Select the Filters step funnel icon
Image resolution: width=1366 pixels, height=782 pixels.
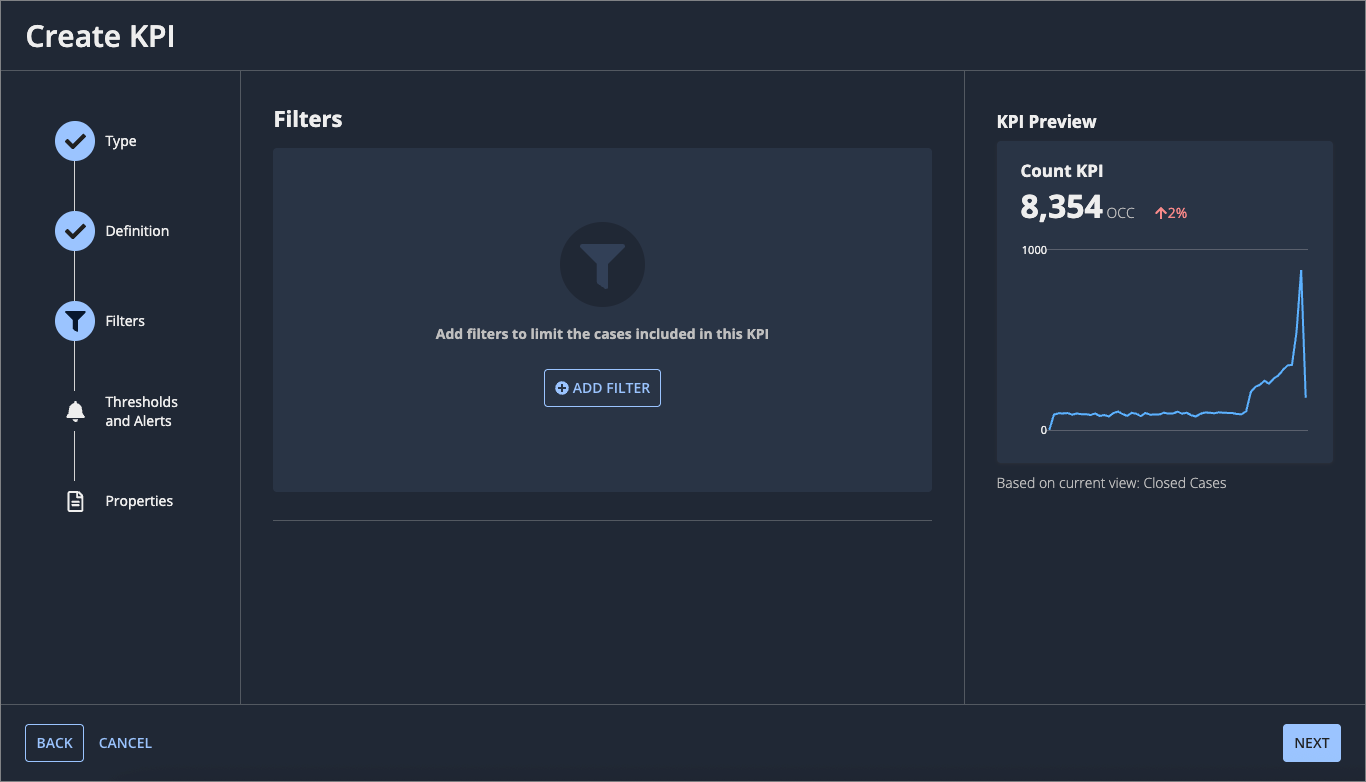[75, 321]
